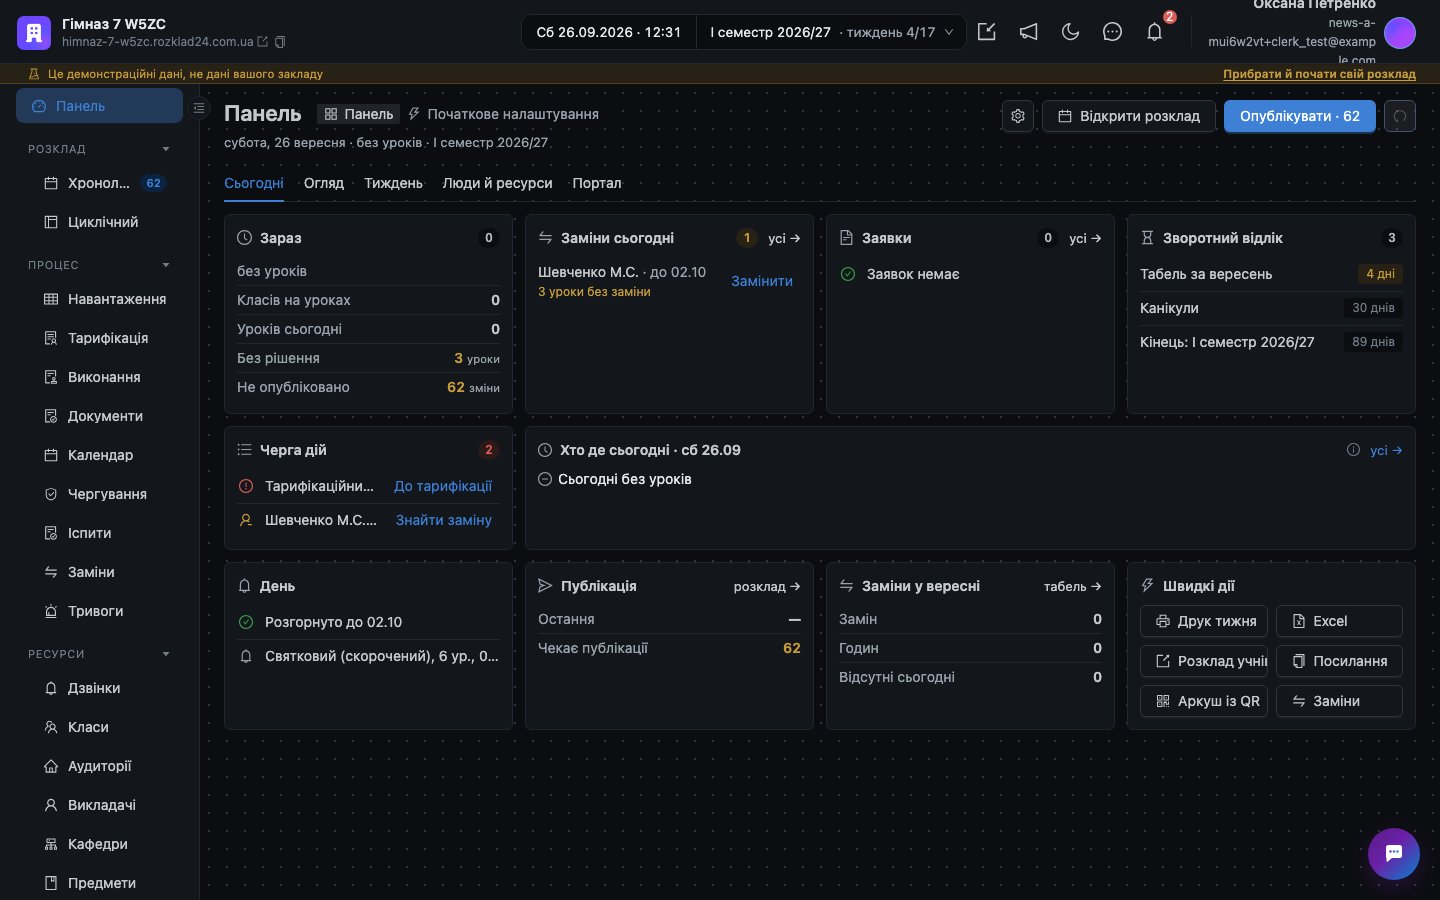Click the Аркуш із QR button
1440x900 pixels.
(x=1204, y=701)
